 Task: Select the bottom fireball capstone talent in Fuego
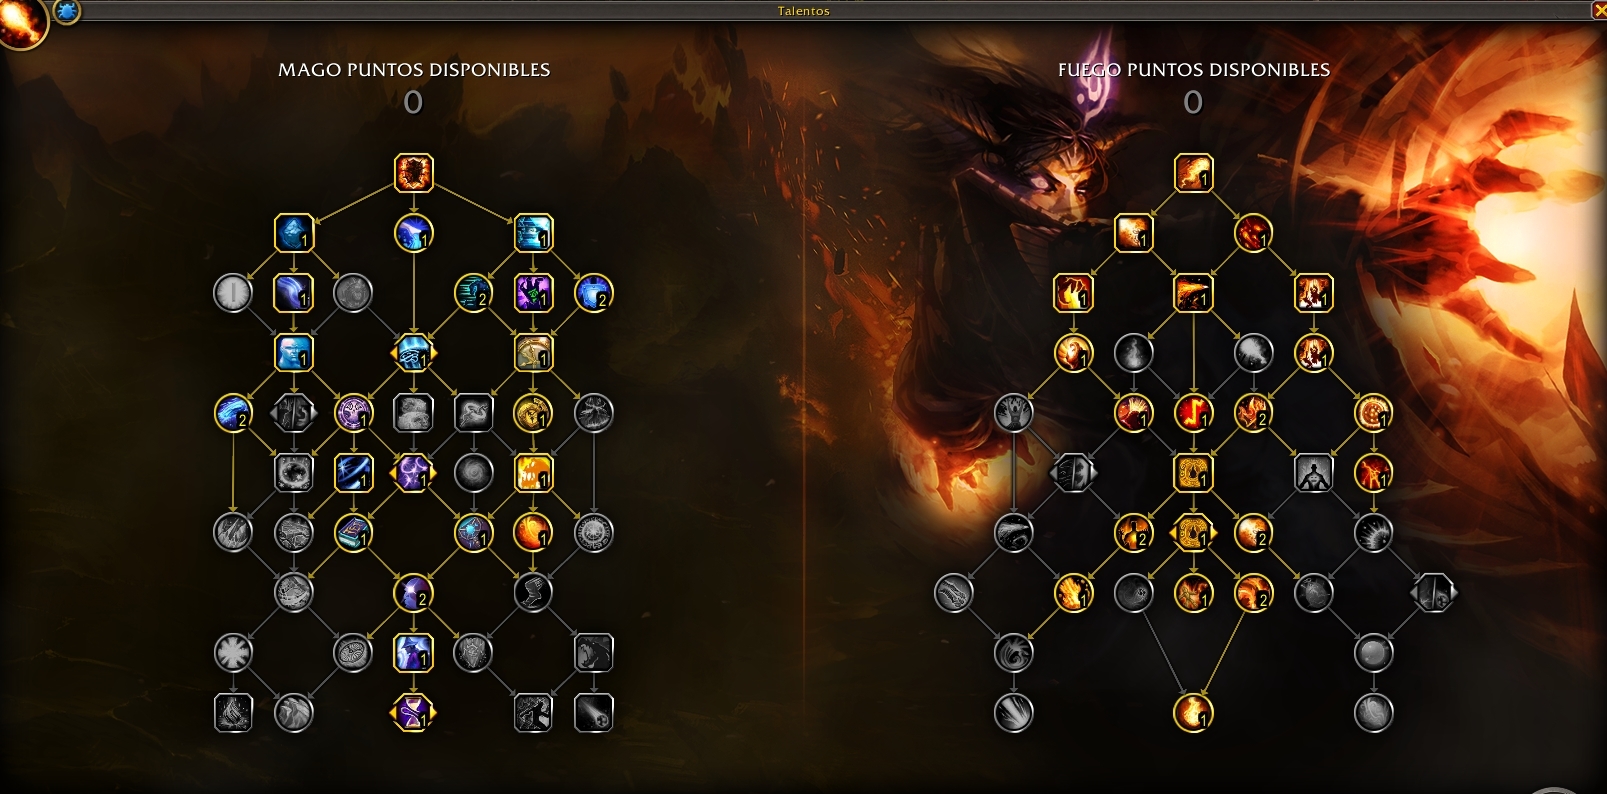click(x=1193, y=713)
